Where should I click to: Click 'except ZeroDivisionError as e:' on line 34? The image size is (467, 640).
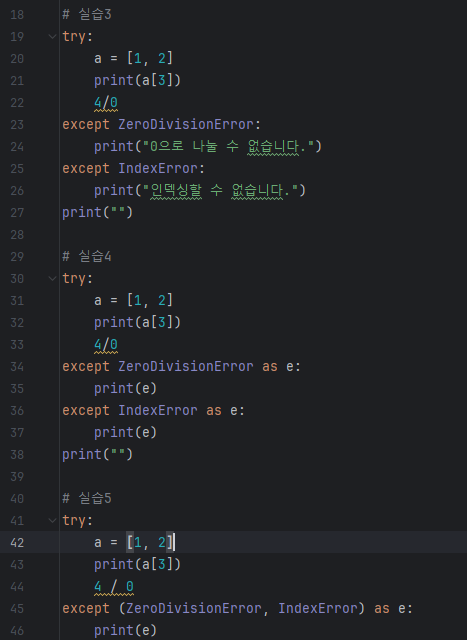pos(181,367)
